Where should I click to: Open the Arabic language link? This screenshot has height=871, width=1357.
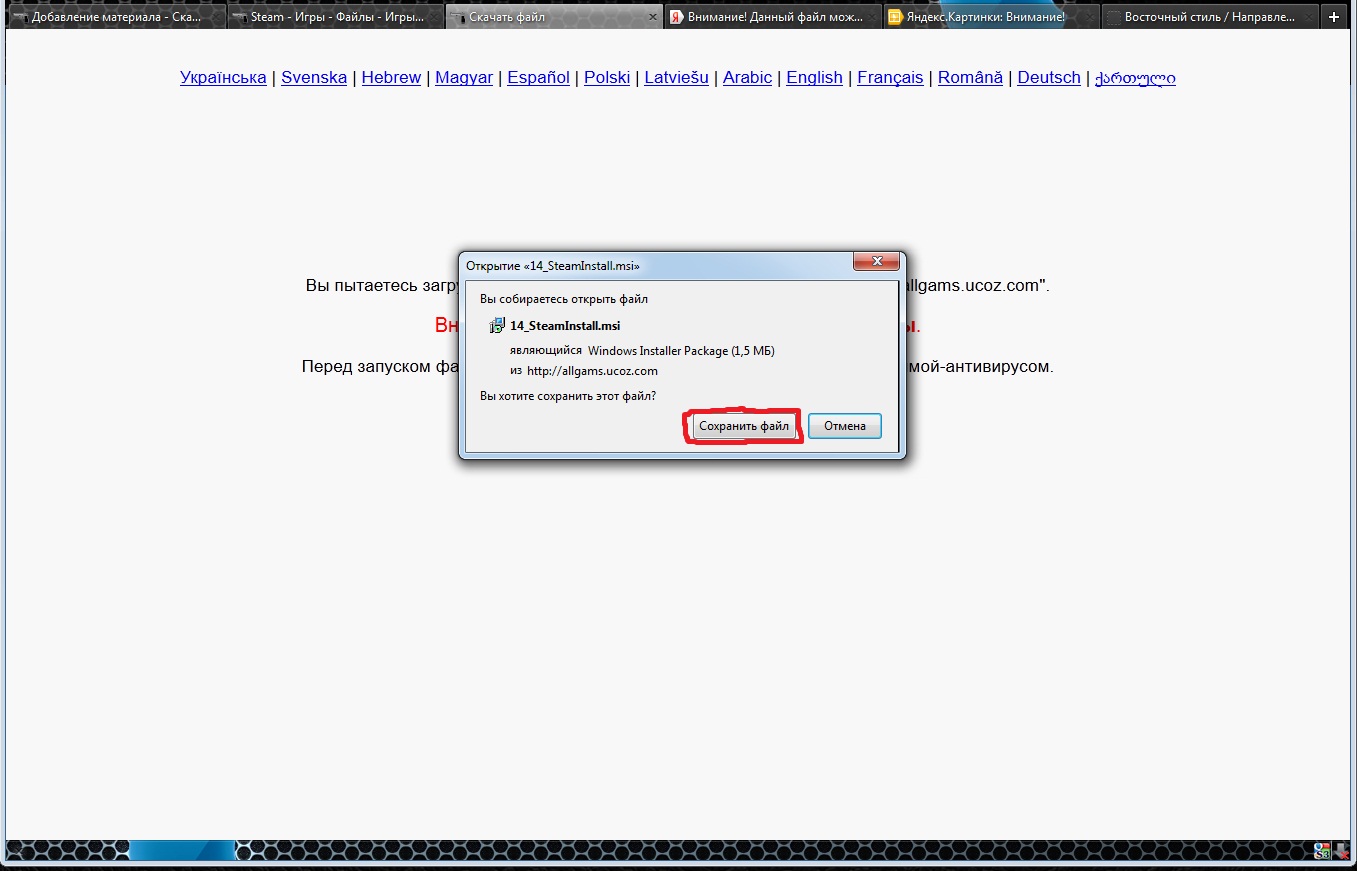pyautogui.click(x=747, y=77)
